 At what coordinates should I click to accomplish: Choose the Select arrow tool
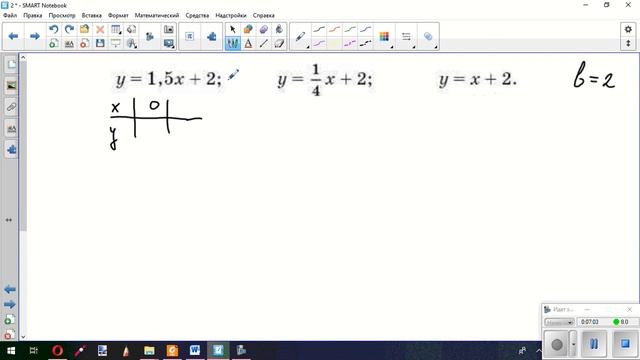[233, 29]
